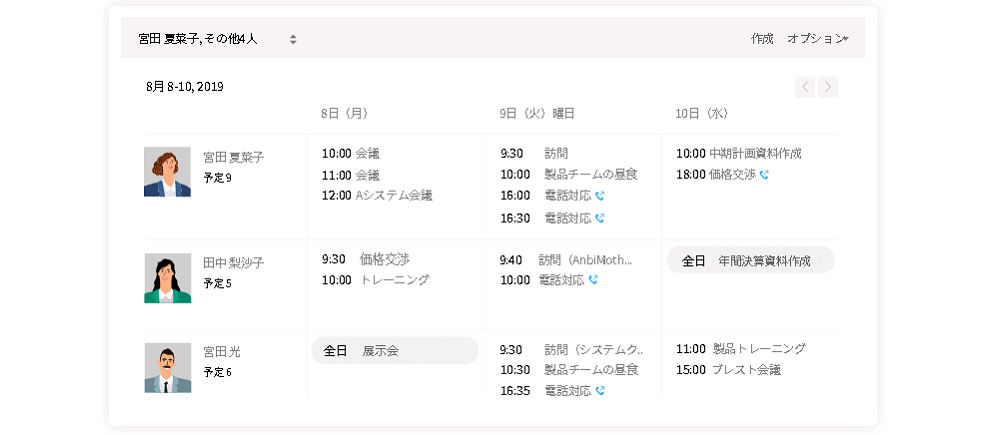
Task: Click 作成 to create a schedule
Action: pos(762,39)
